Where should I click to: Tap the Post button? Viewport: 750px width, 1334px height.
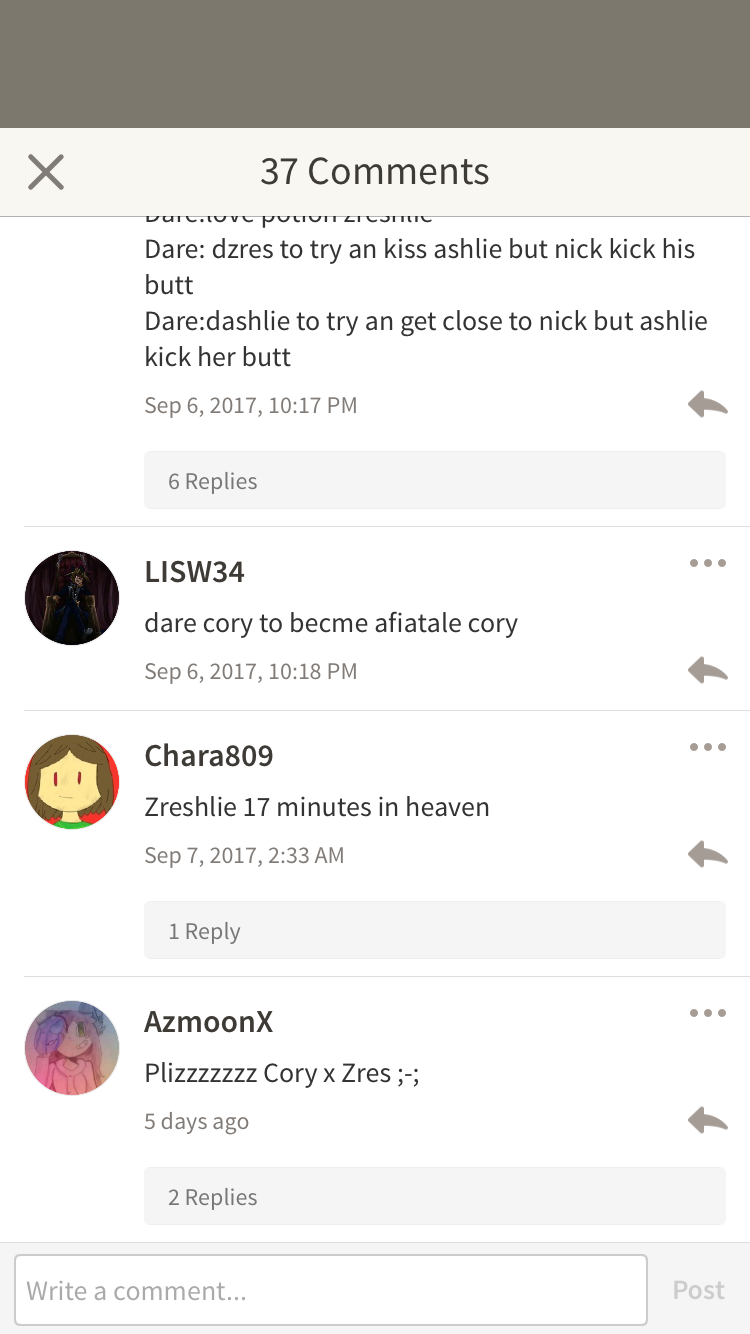(x=698, y=1290)
